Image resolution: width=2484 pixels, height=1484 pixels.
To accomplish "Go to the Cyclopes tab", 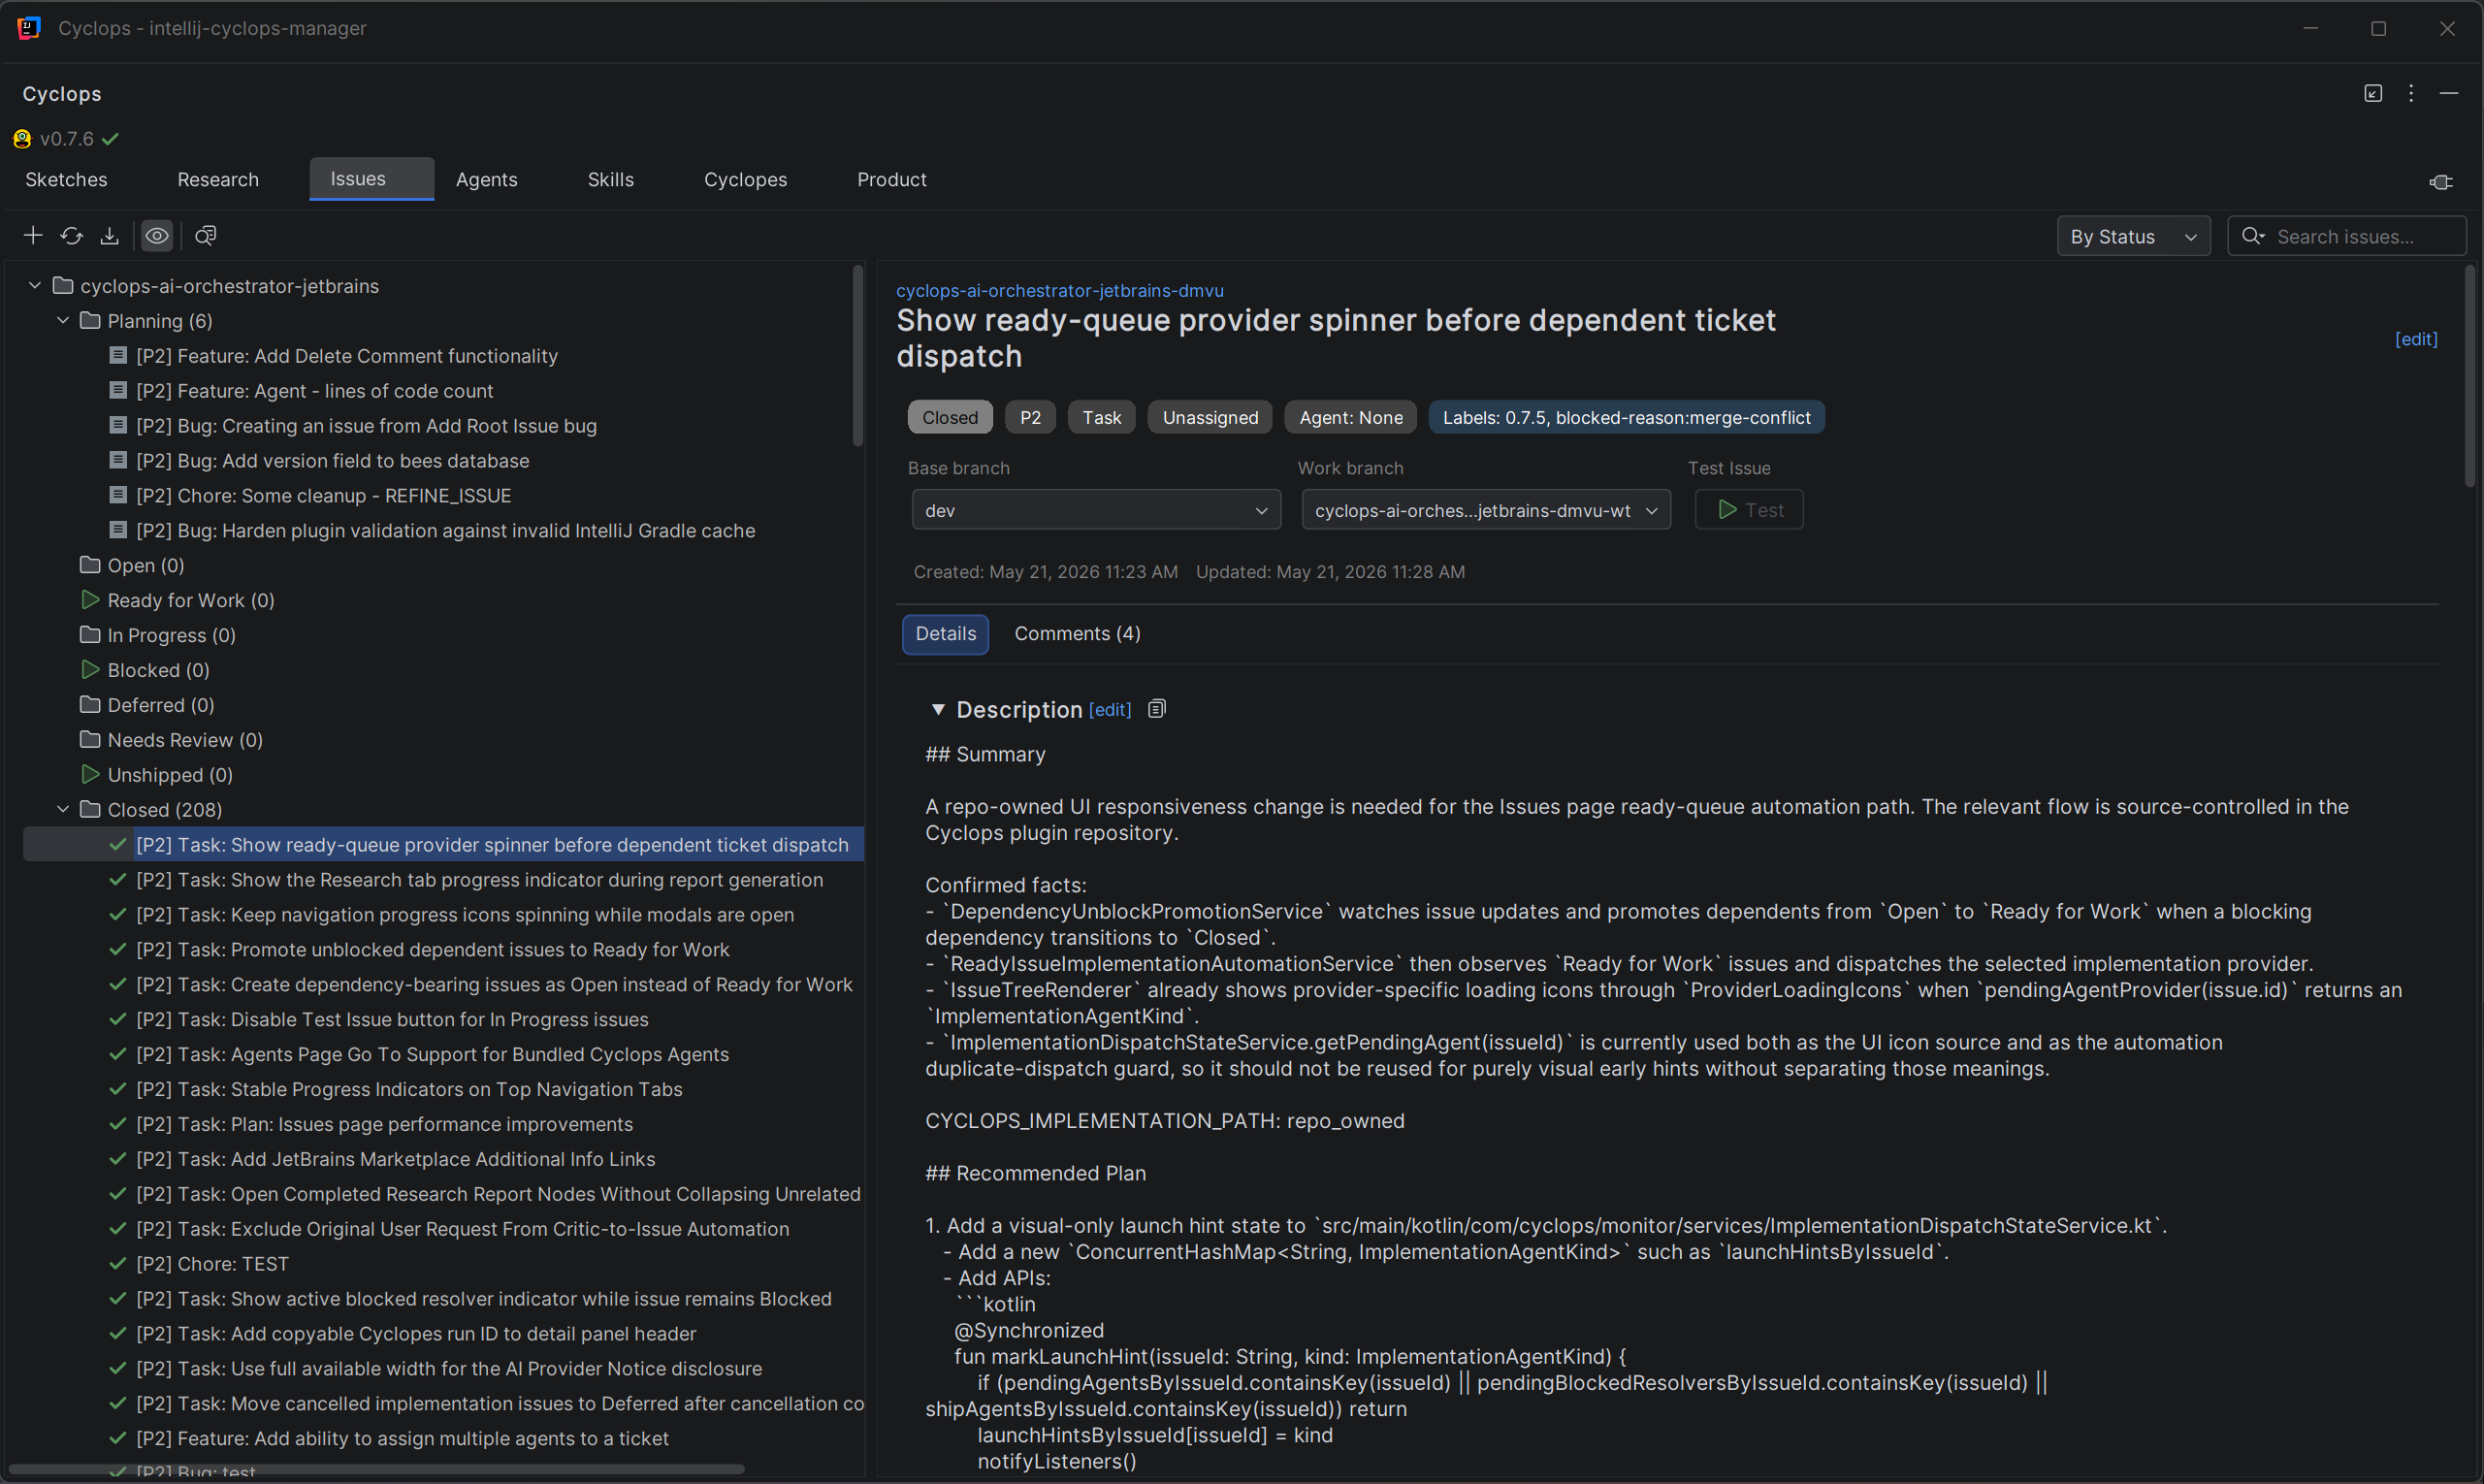I will pyautogui.click(x=746, y=179).
